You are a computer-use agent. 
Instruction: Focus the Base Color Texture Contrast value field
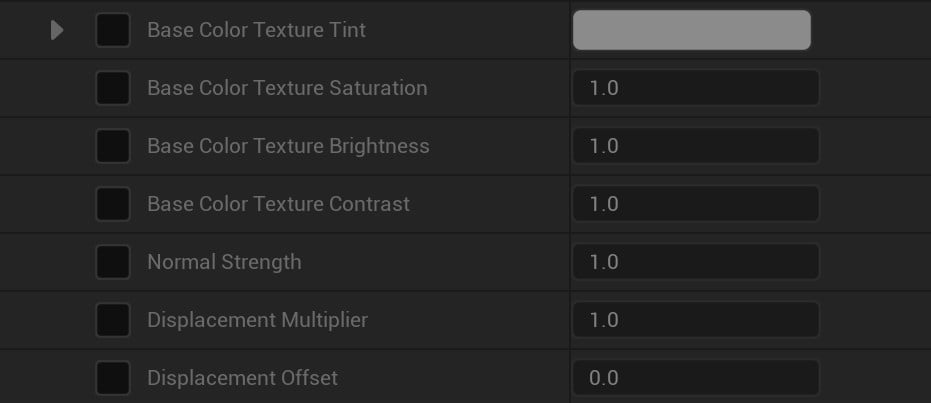[695, 204]
